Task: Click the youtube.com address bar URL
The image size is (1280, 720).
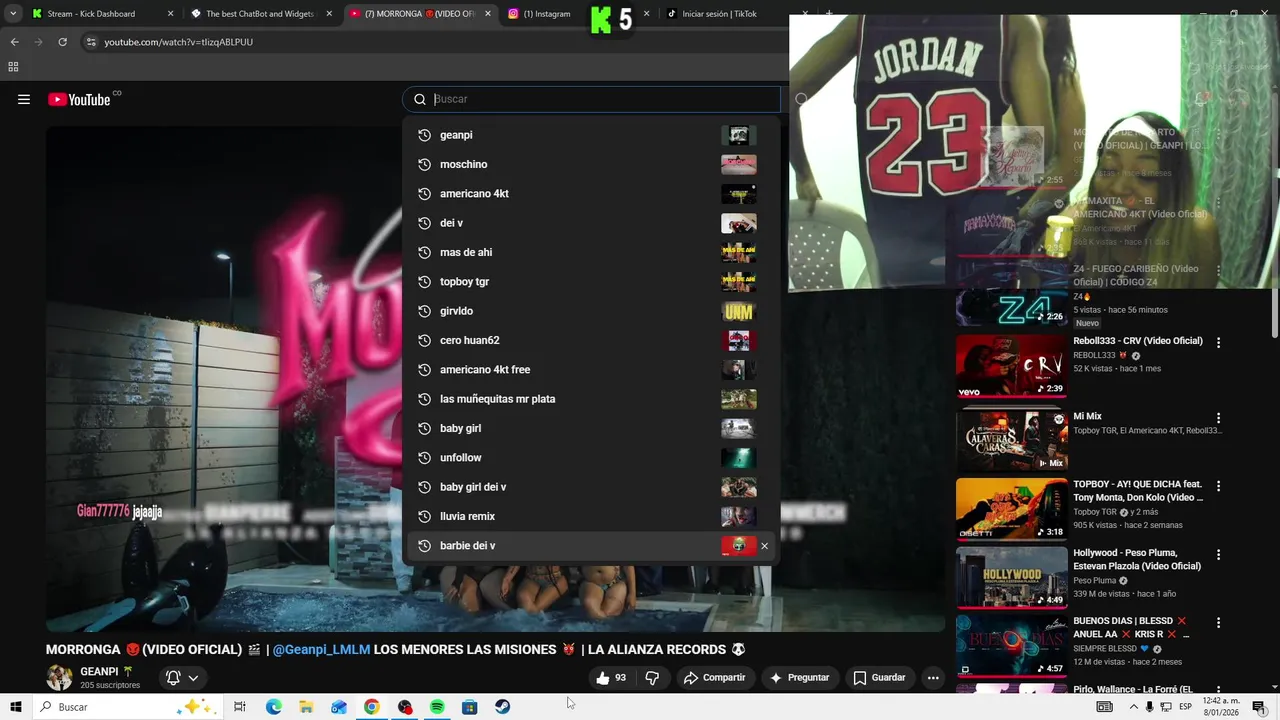Action: (x=178, y=42)
